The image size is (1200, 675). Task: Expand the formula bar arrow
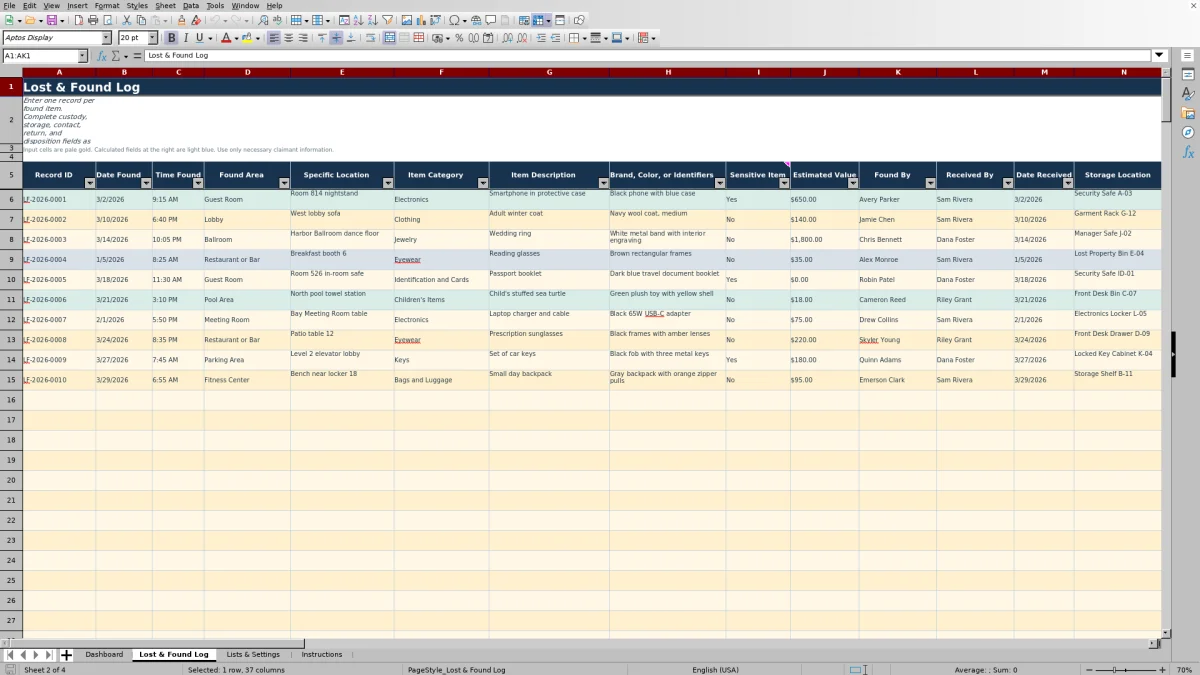click(1160, 56)
